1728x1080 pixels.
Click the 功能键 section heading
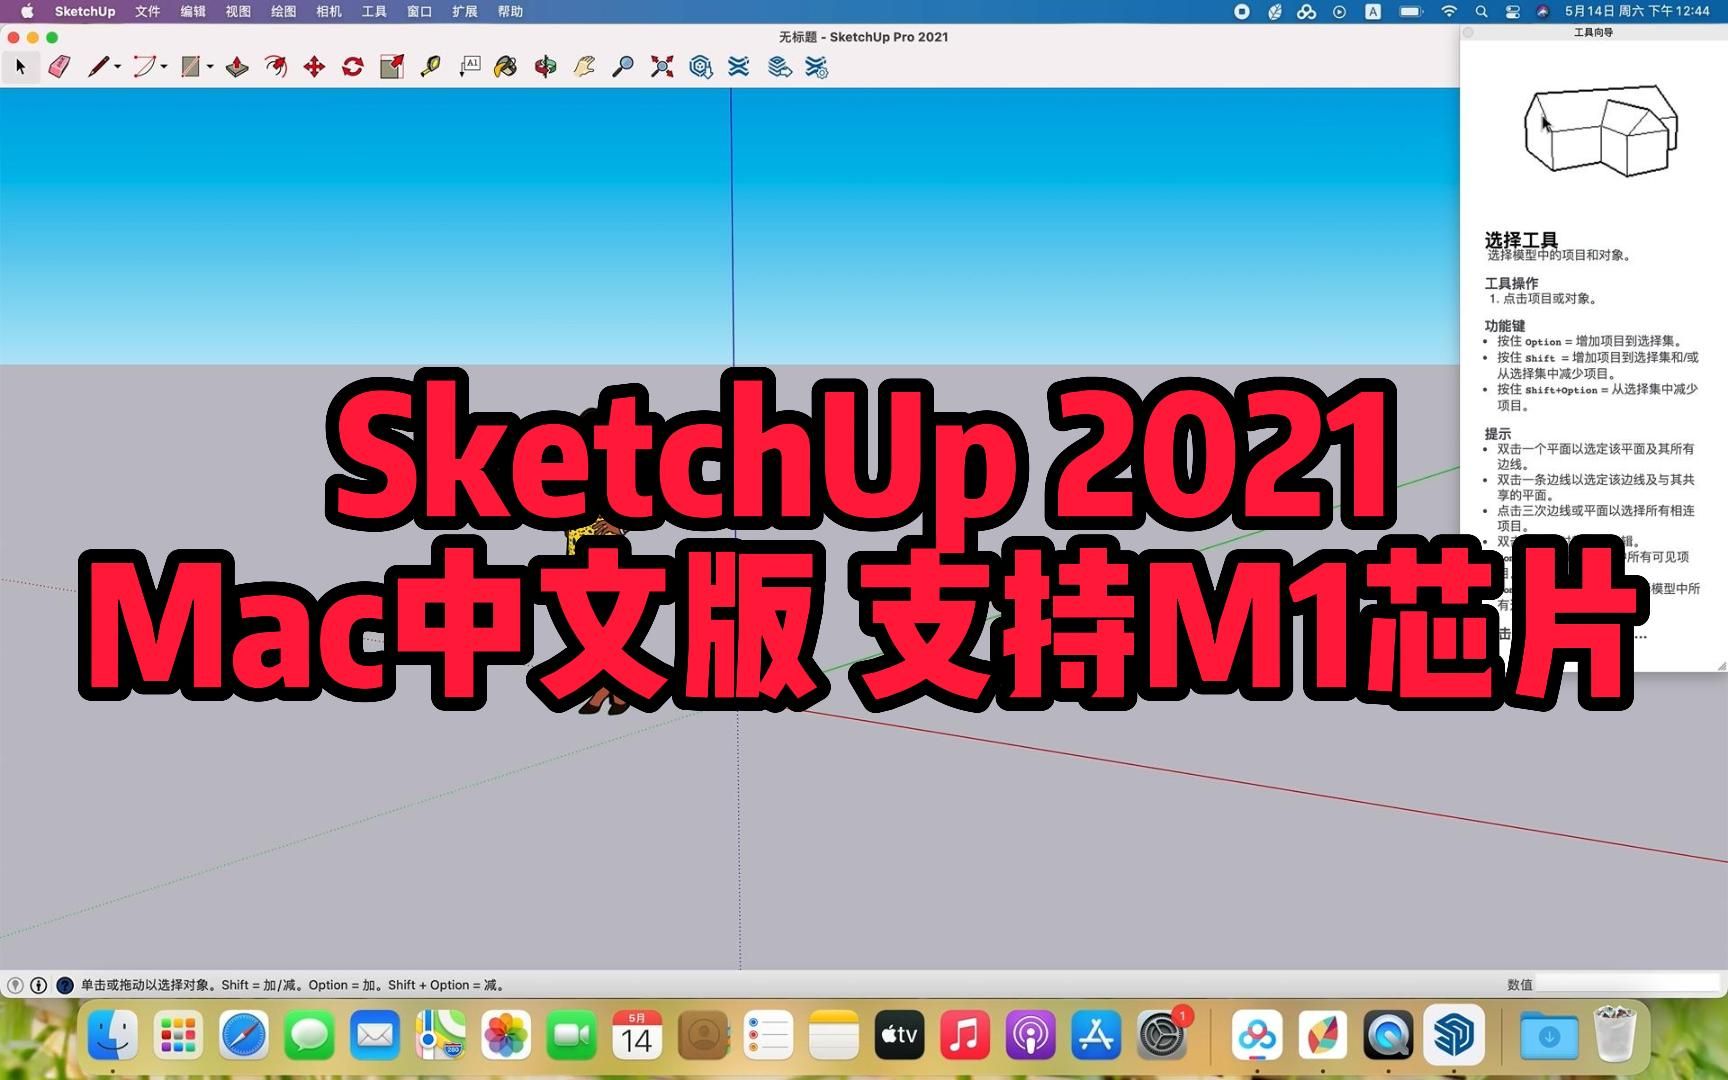(1505, 326)
